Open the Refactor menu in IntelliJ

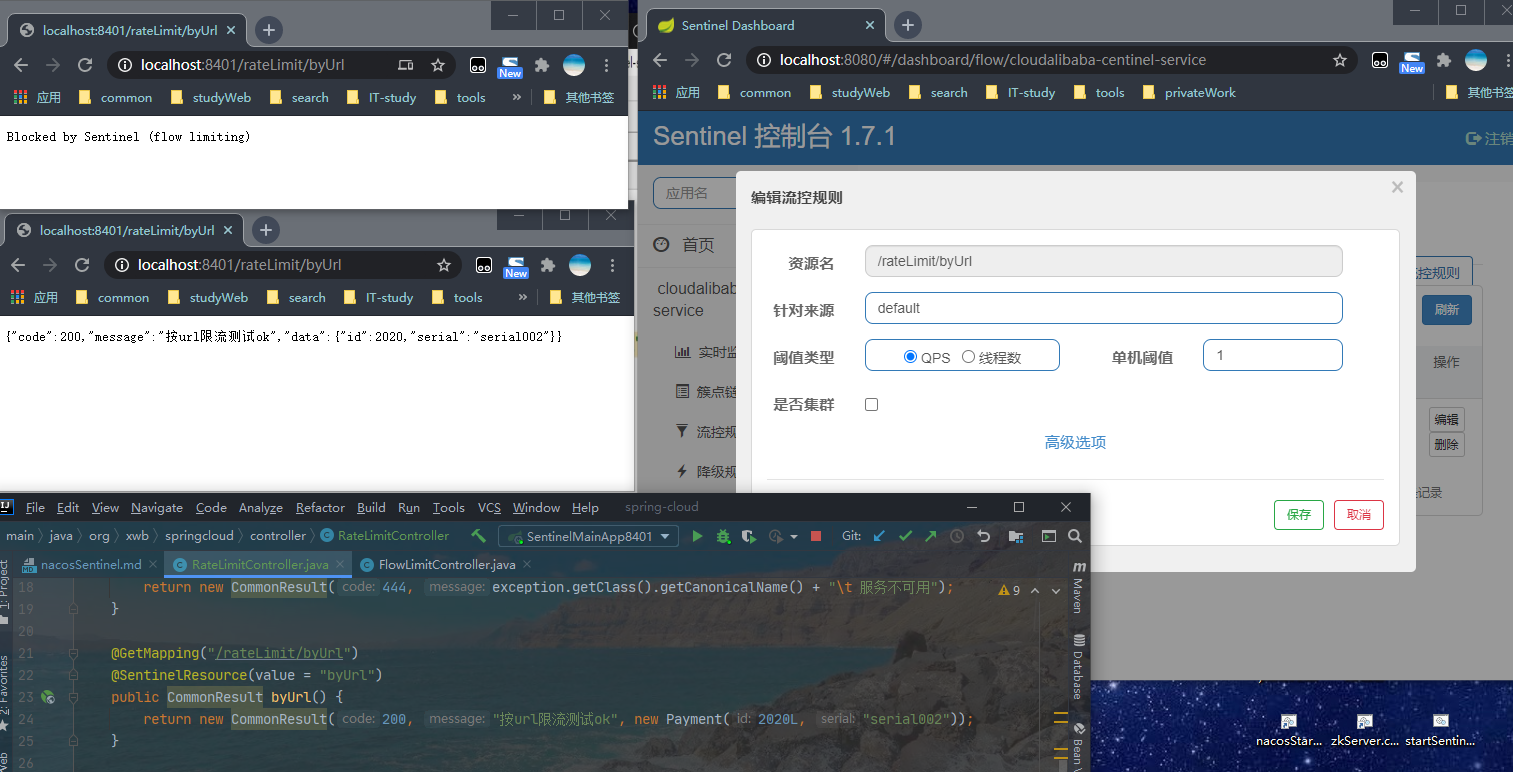click(x=320, y=507)
